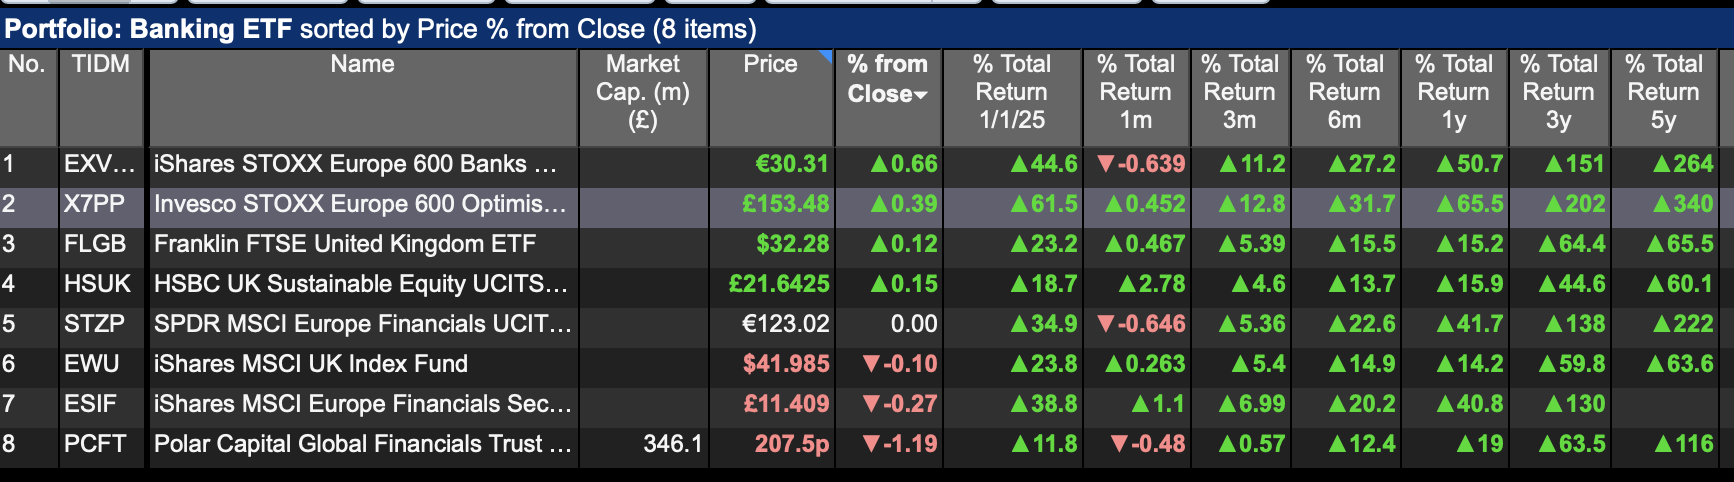Click the price $32.28
The height and width of the screenshot is (482, 1734).
point(793,244)
